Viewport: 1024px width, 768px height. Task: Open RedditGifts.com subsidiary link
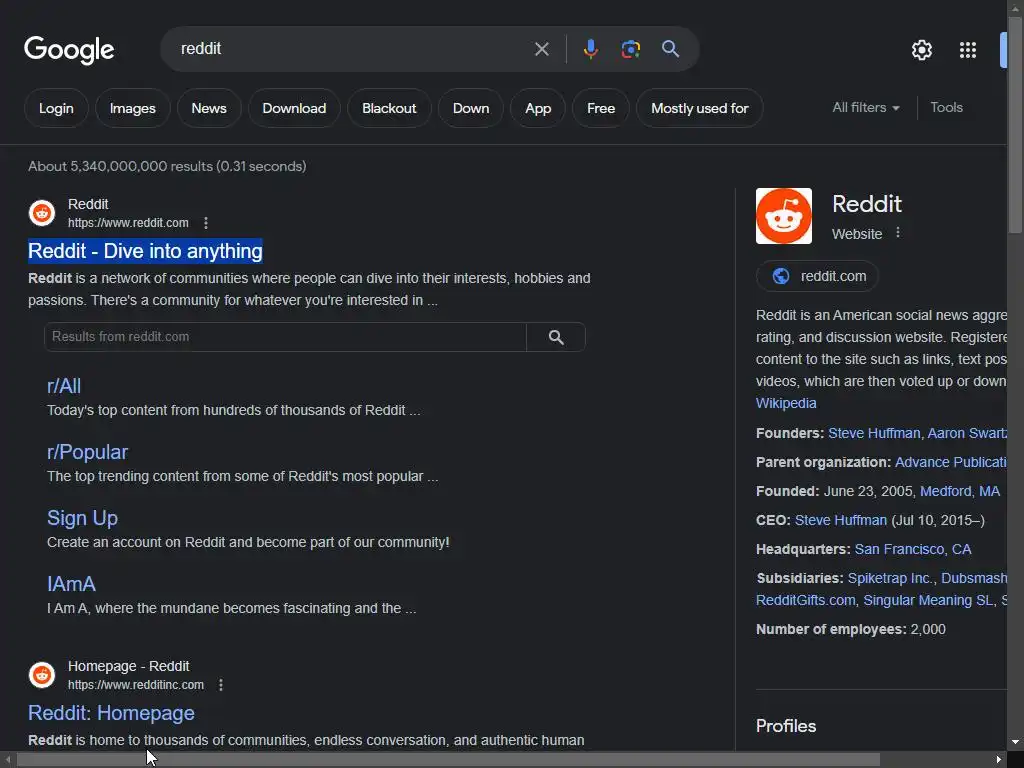click(x=806, y=600)
